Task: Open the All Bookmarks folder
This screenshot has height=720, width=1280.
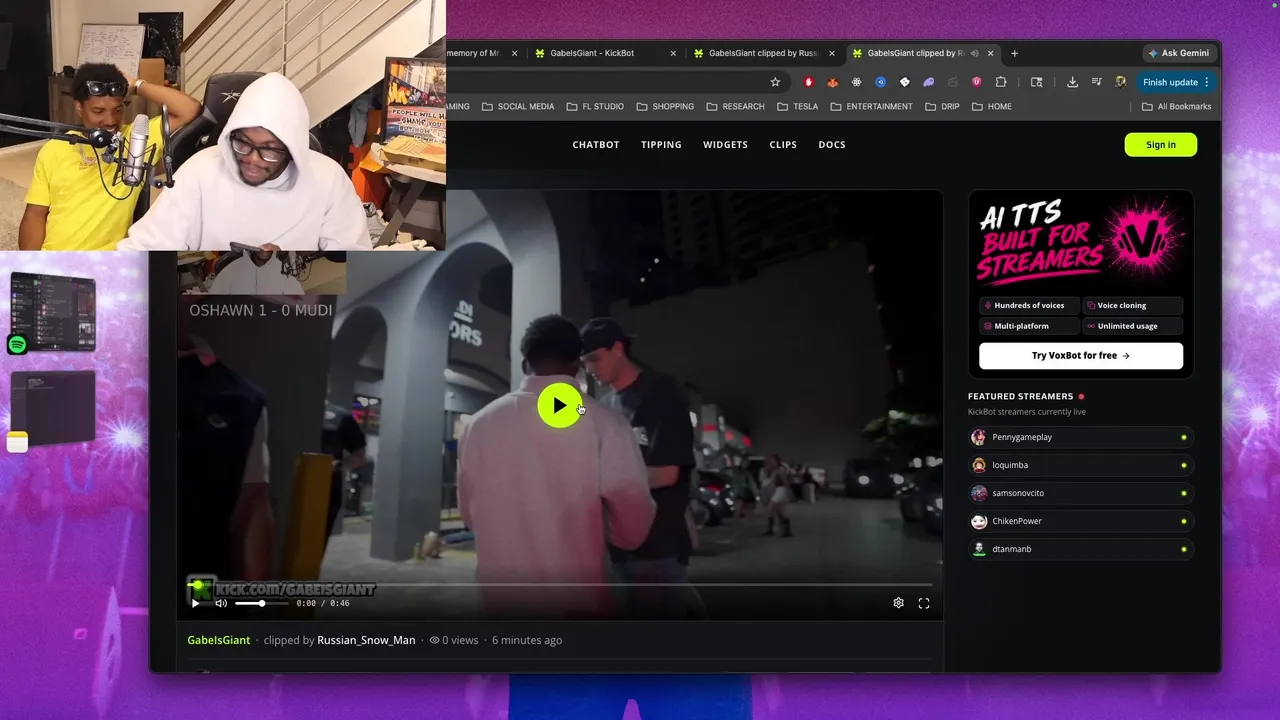Action: coord(1177,106)
